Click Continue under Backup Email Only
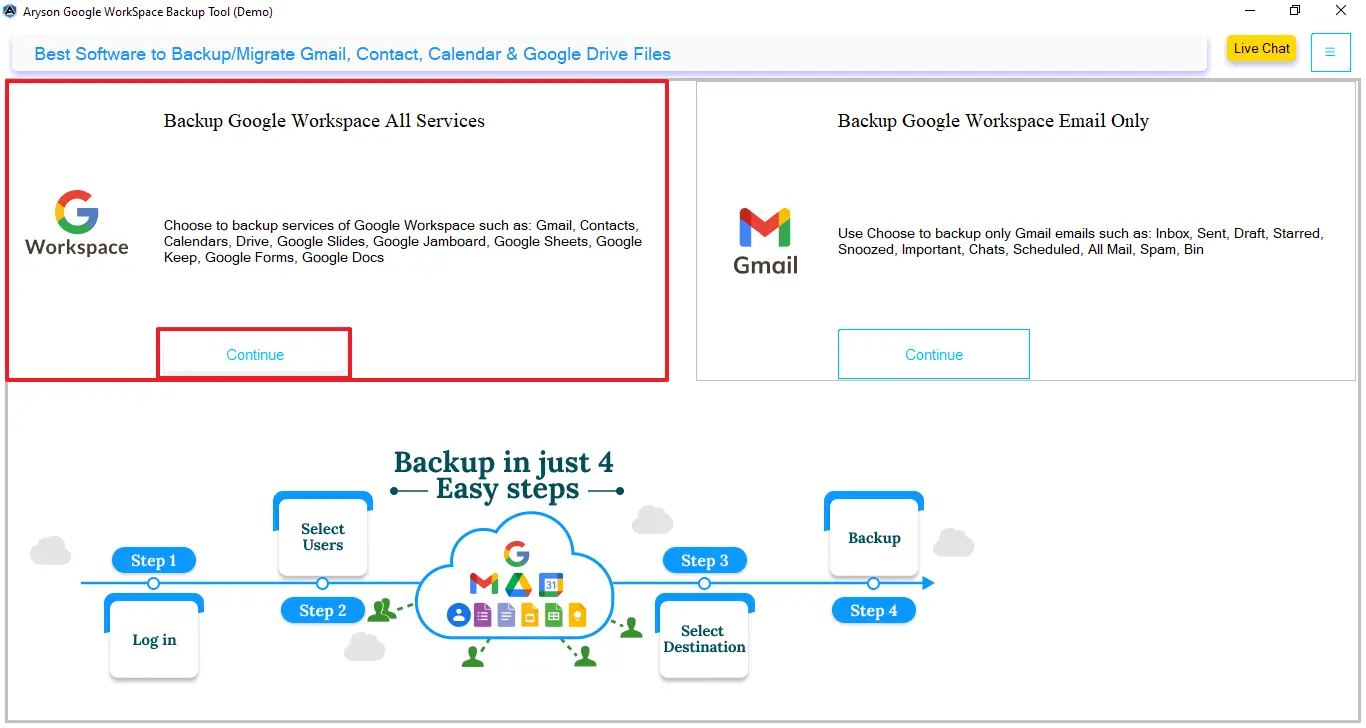Image resolution: width=1366 pixels, height=728 pixels. coord(933,353)
